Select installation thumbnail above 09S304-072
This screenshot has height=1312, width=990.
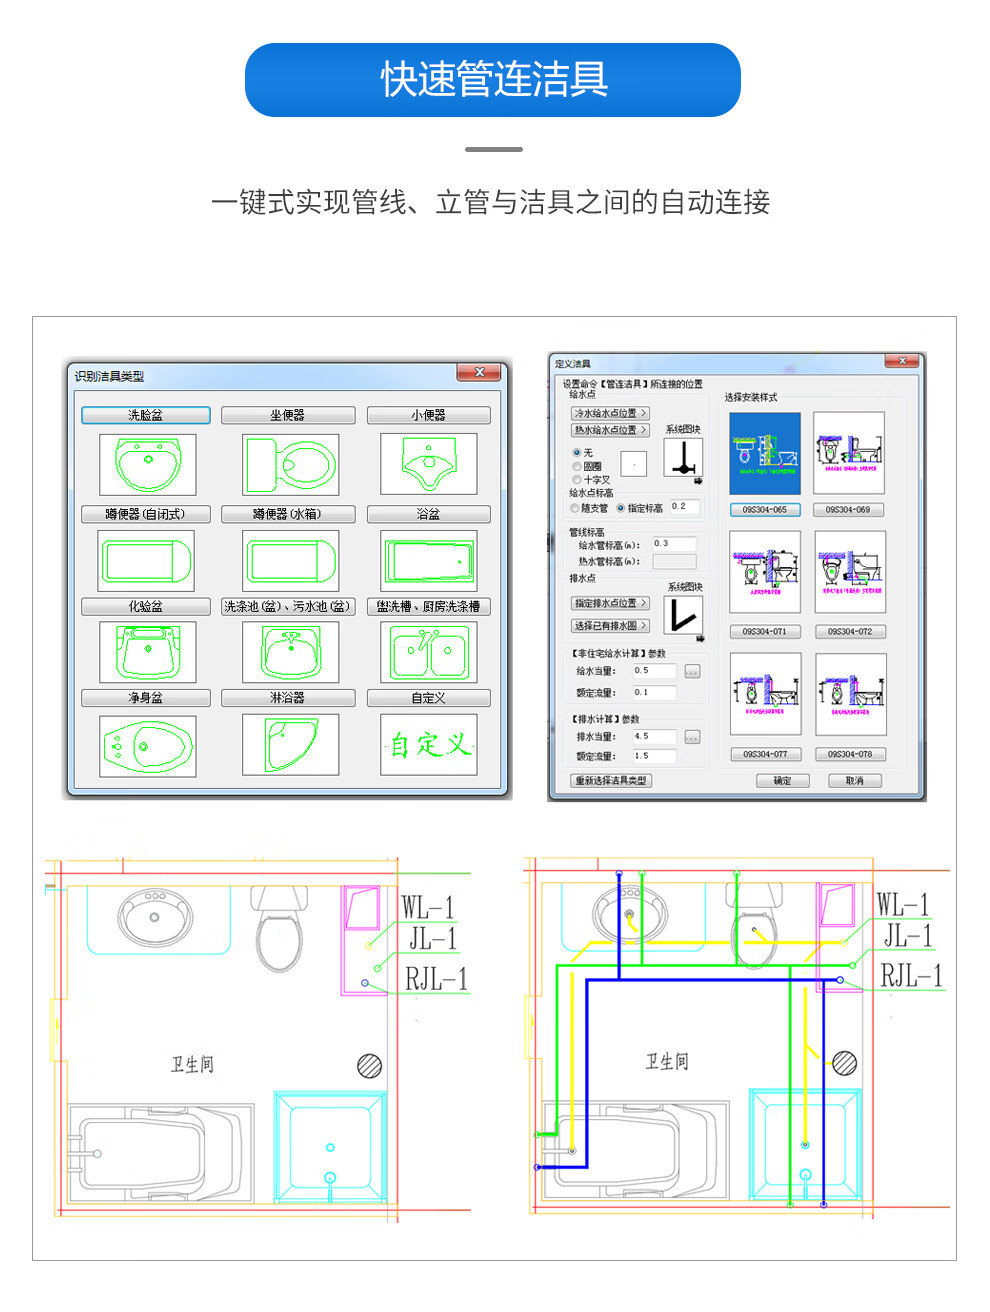(849, 572)
